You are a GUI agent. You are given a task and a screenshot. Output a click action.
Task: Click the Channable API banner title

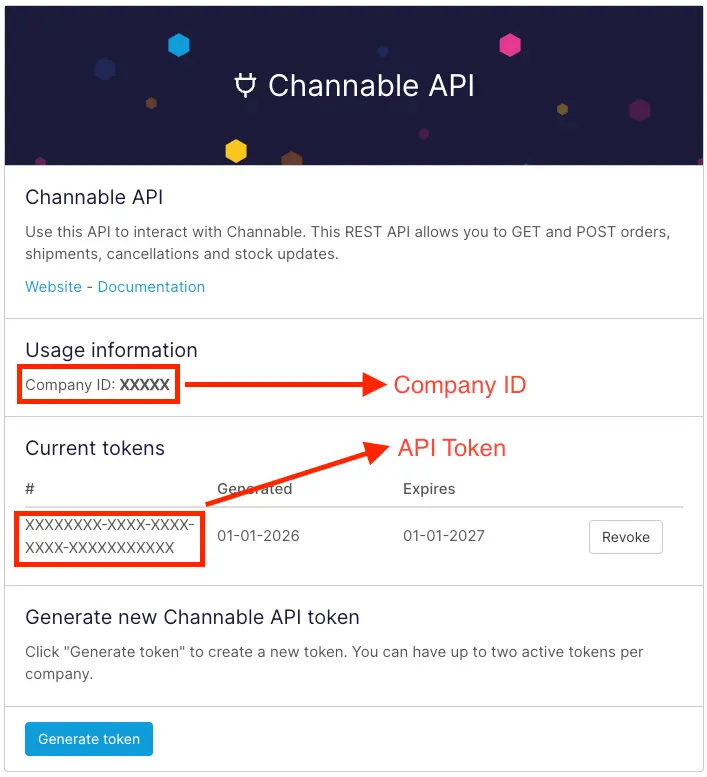[x=371, y=86]
